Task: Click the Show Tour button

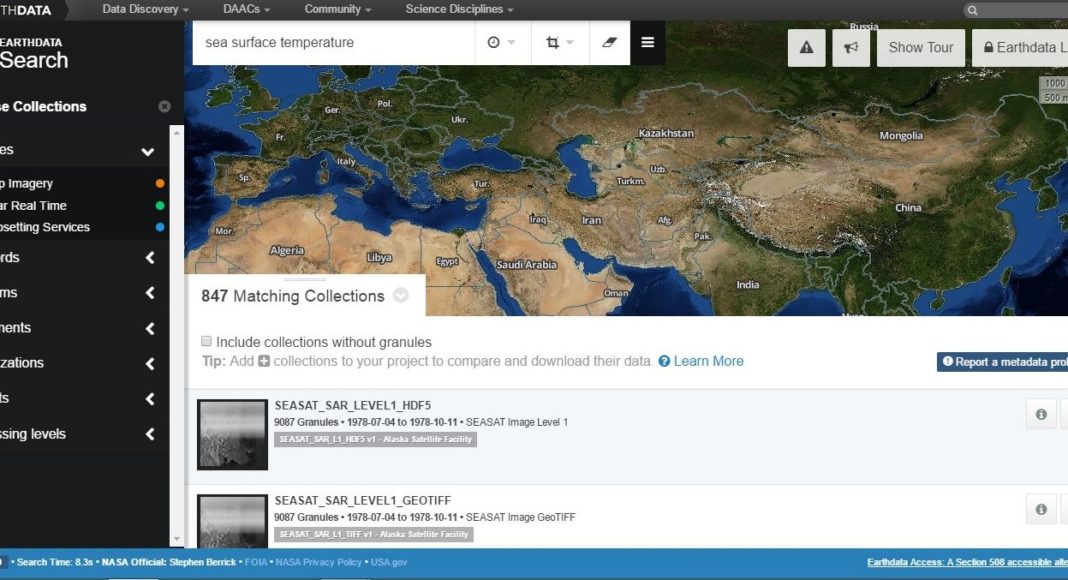Action: [920, 47]
